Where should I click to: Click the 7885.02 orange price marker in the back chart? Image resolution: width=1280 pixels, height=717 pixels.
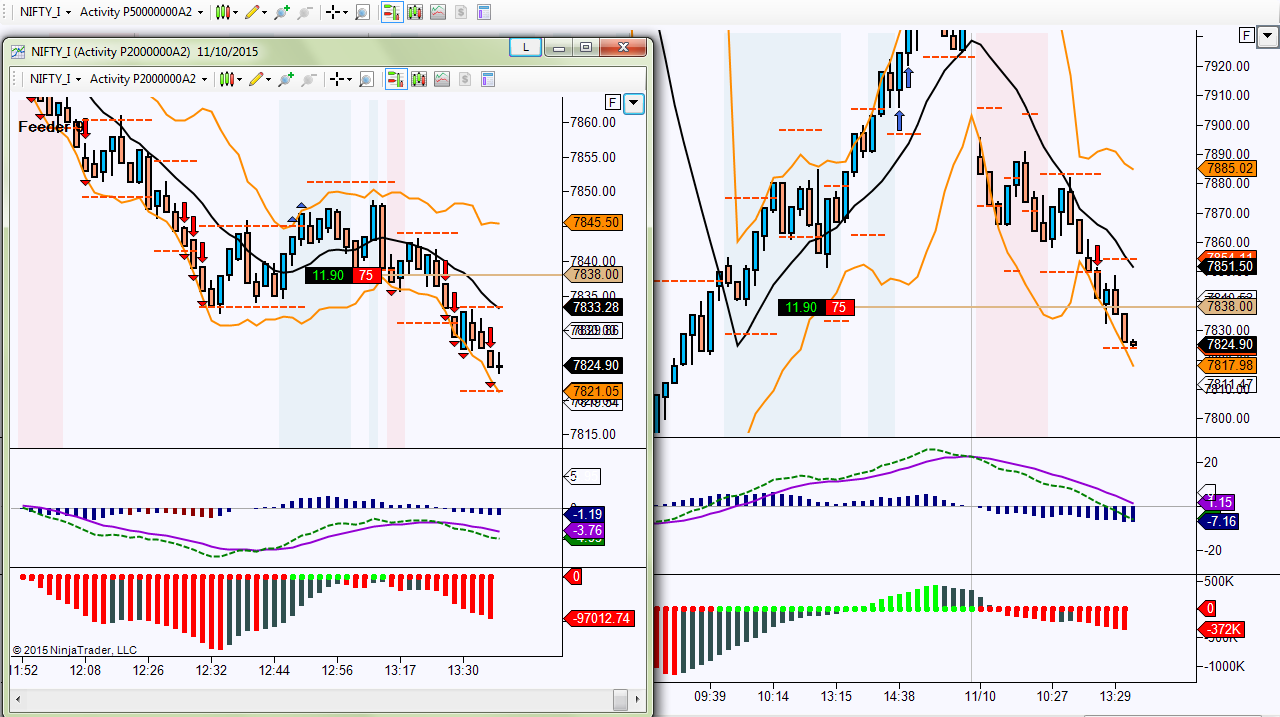1227,168
